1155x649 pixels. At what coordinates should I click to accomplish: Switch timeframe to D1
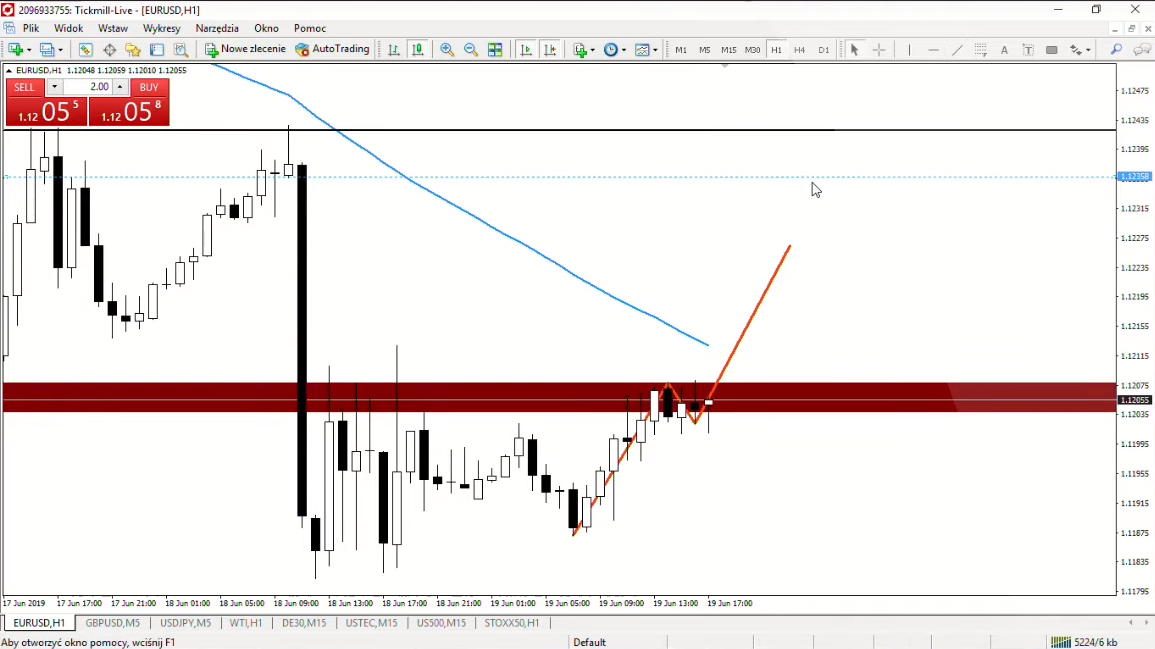pos(824,49)
